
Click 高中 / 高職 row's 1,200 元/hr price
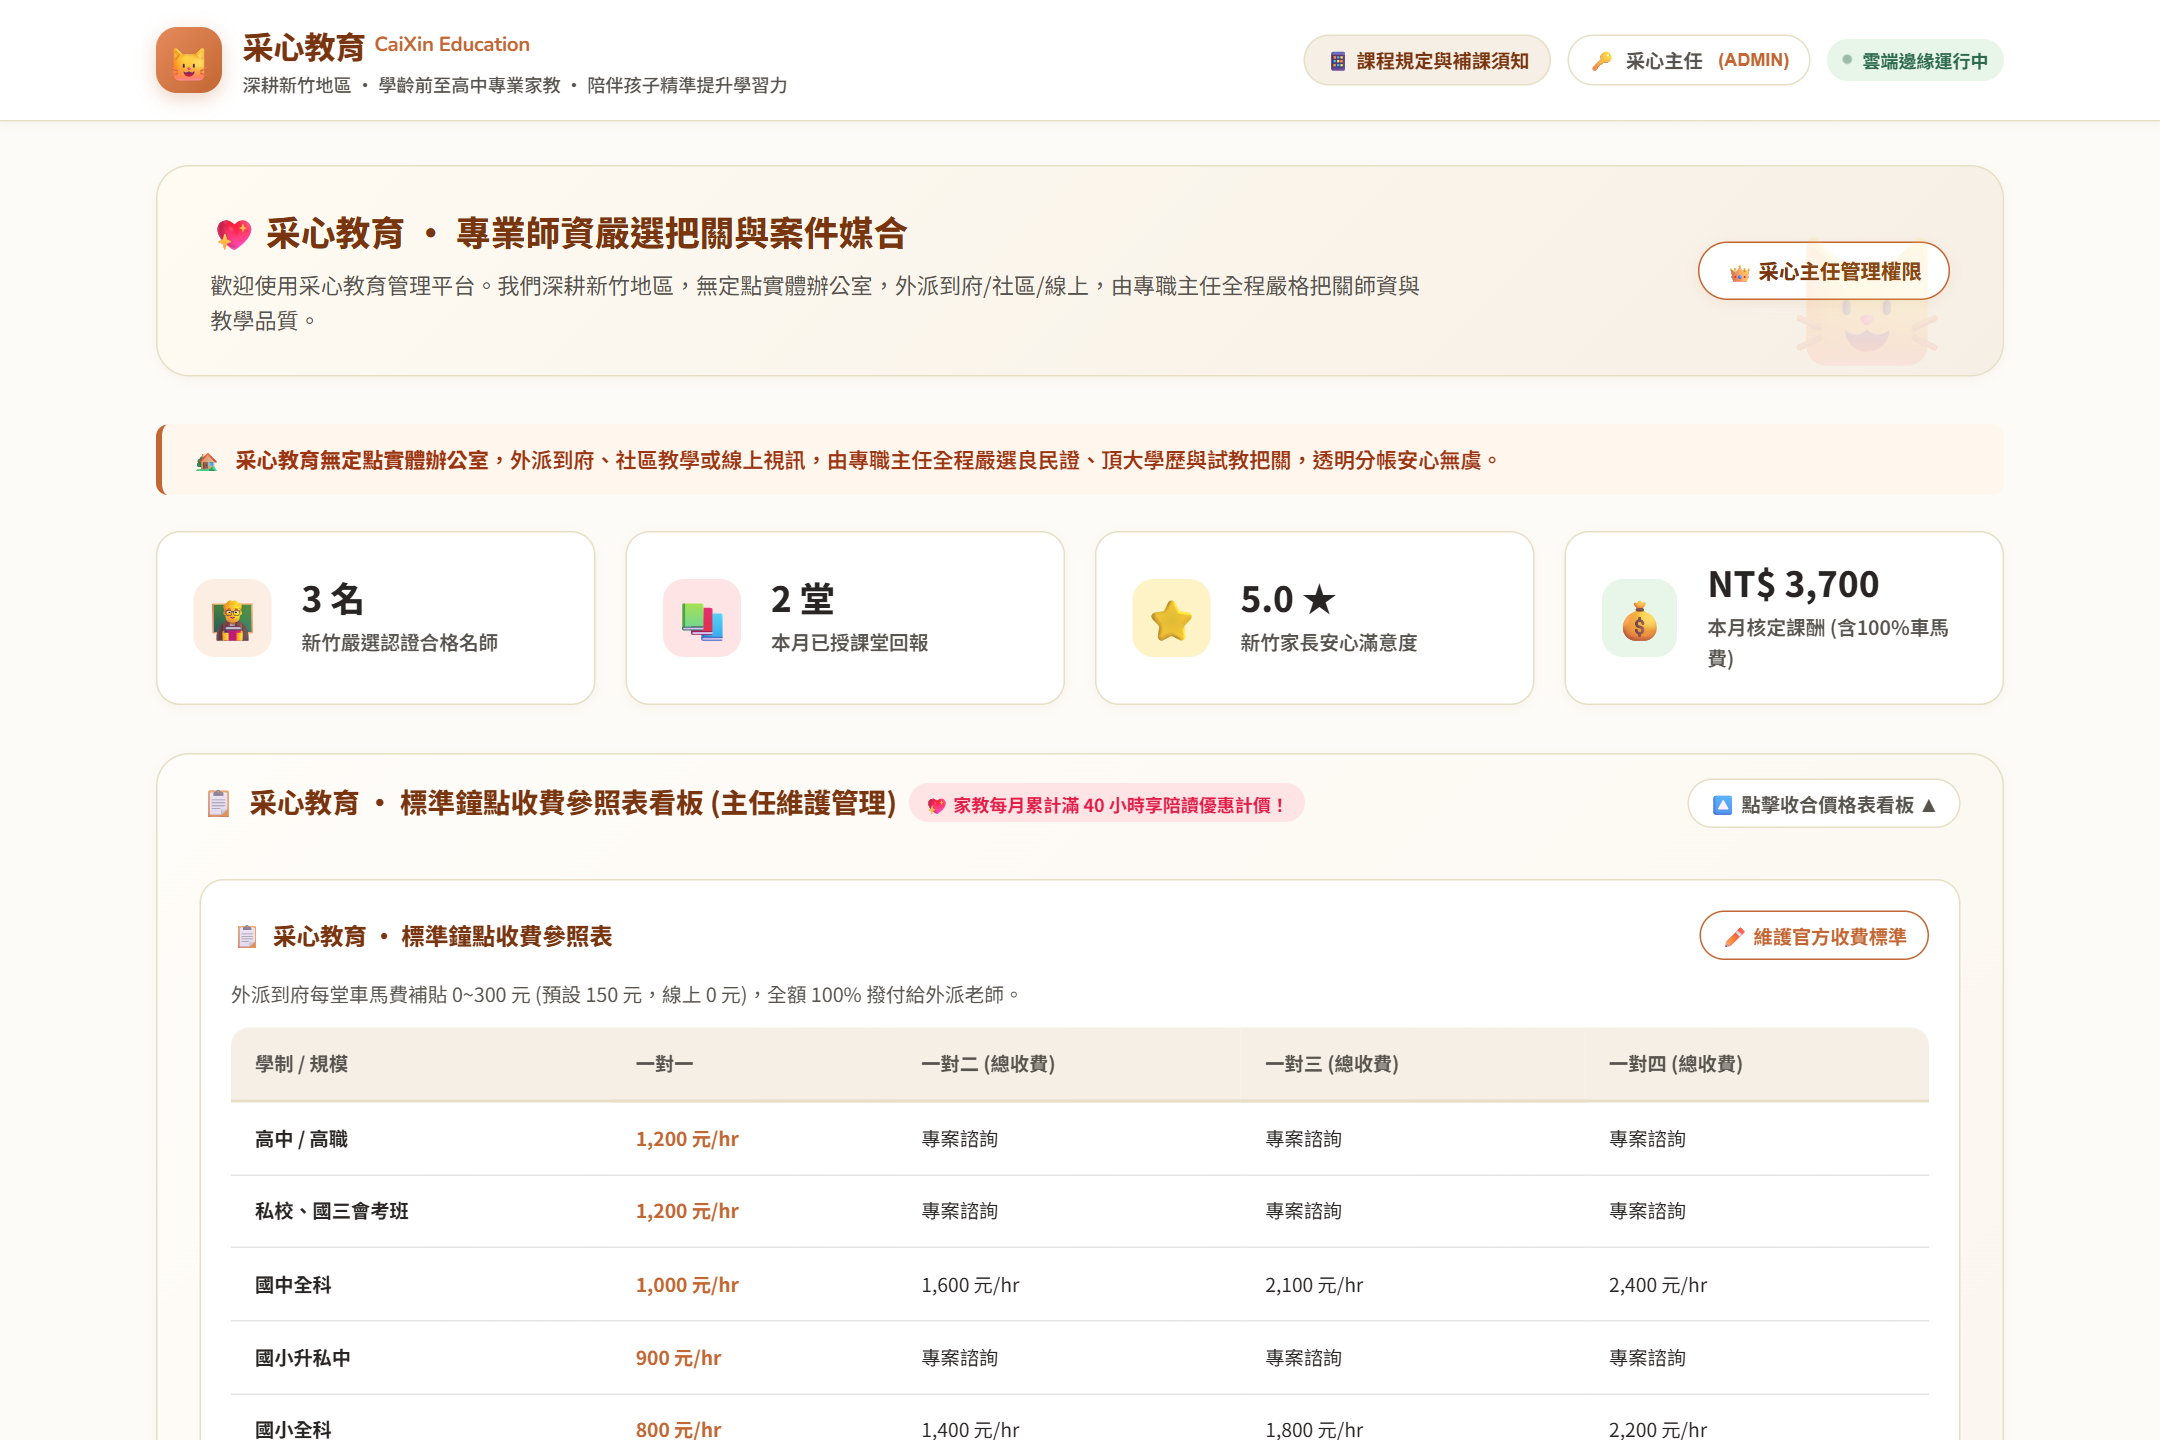(688, 1139)
